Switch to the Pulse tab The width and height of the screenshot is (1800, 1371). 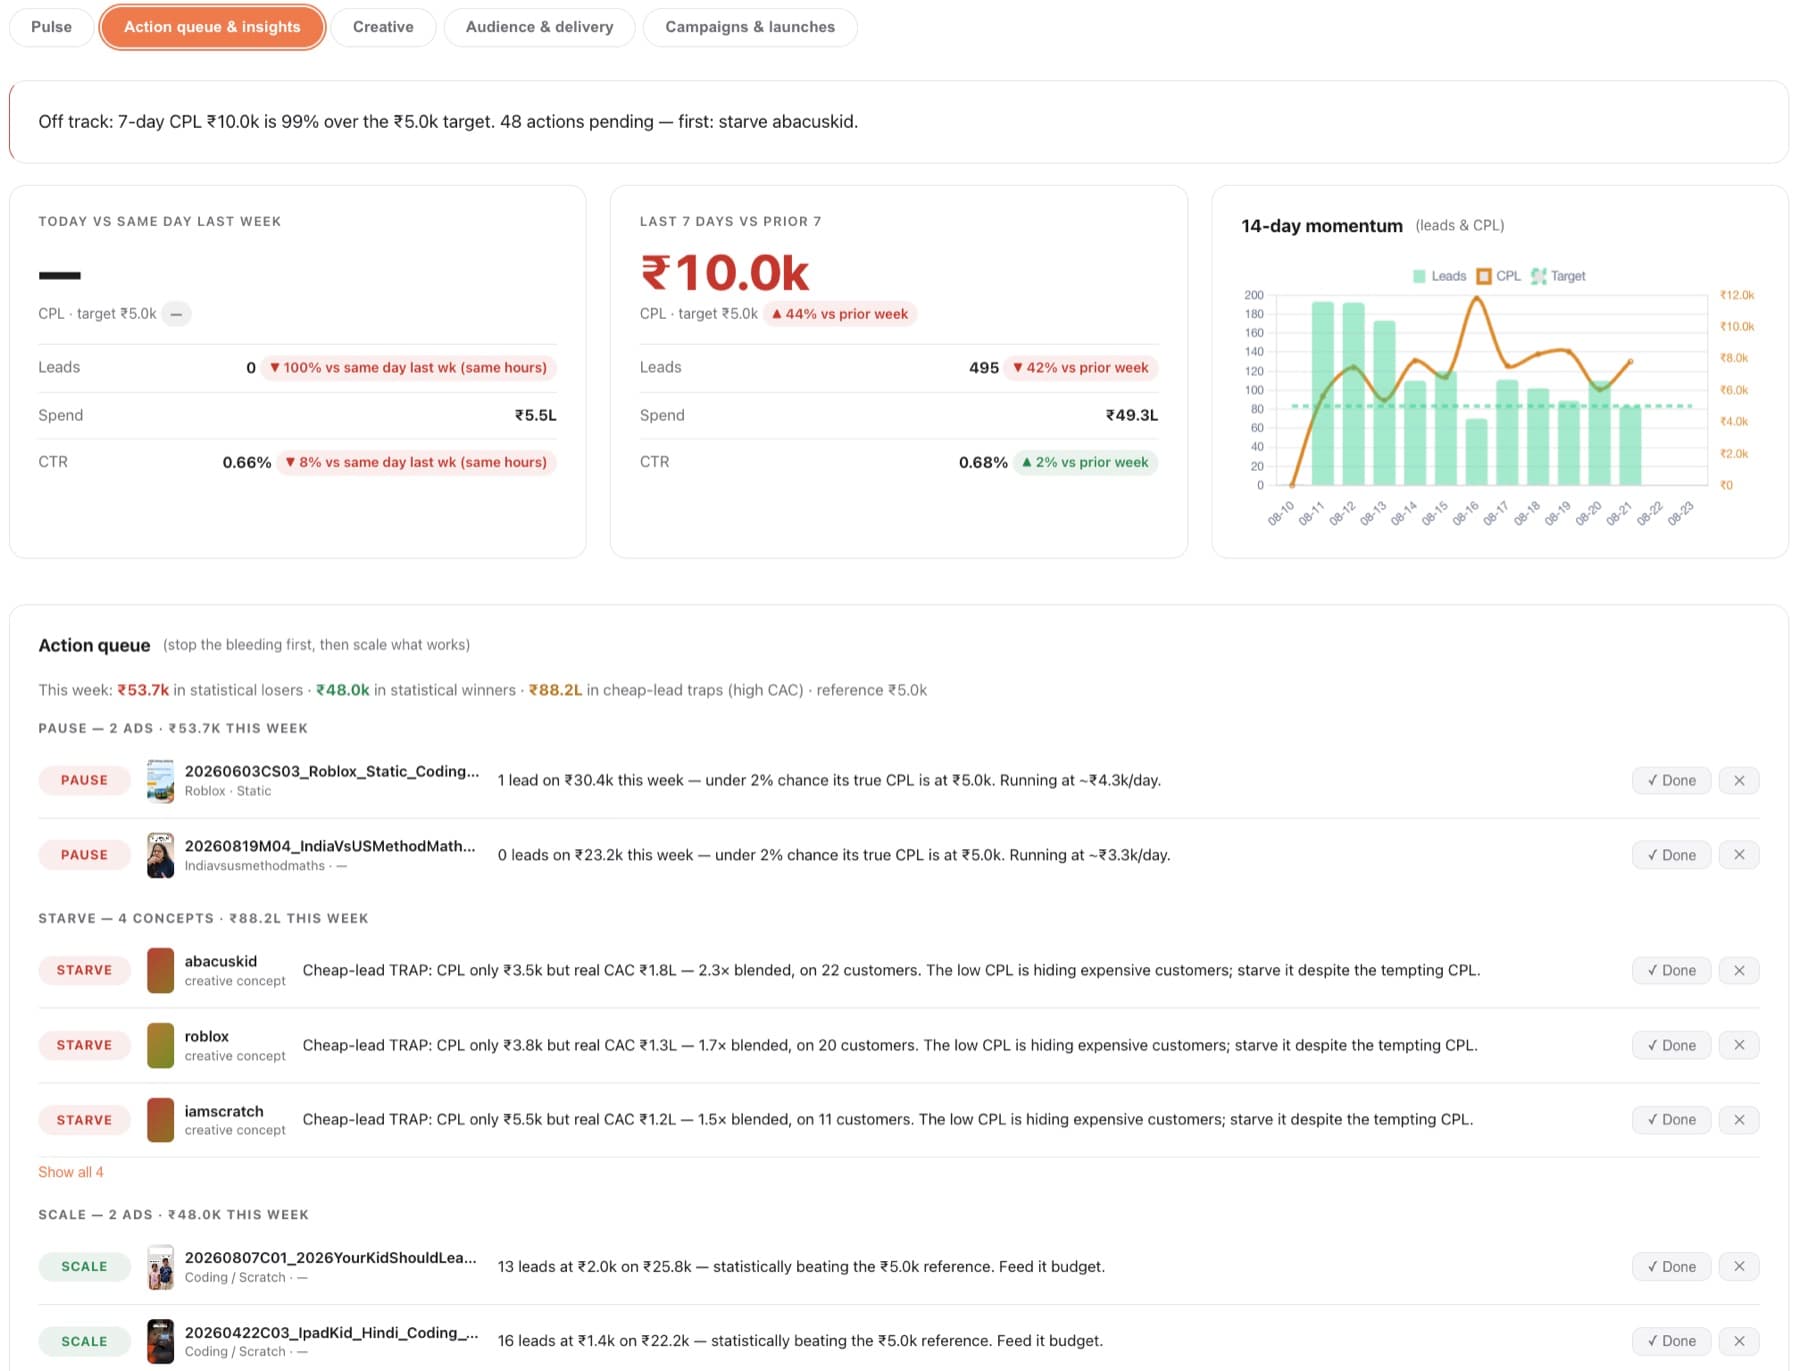[51, 27]
